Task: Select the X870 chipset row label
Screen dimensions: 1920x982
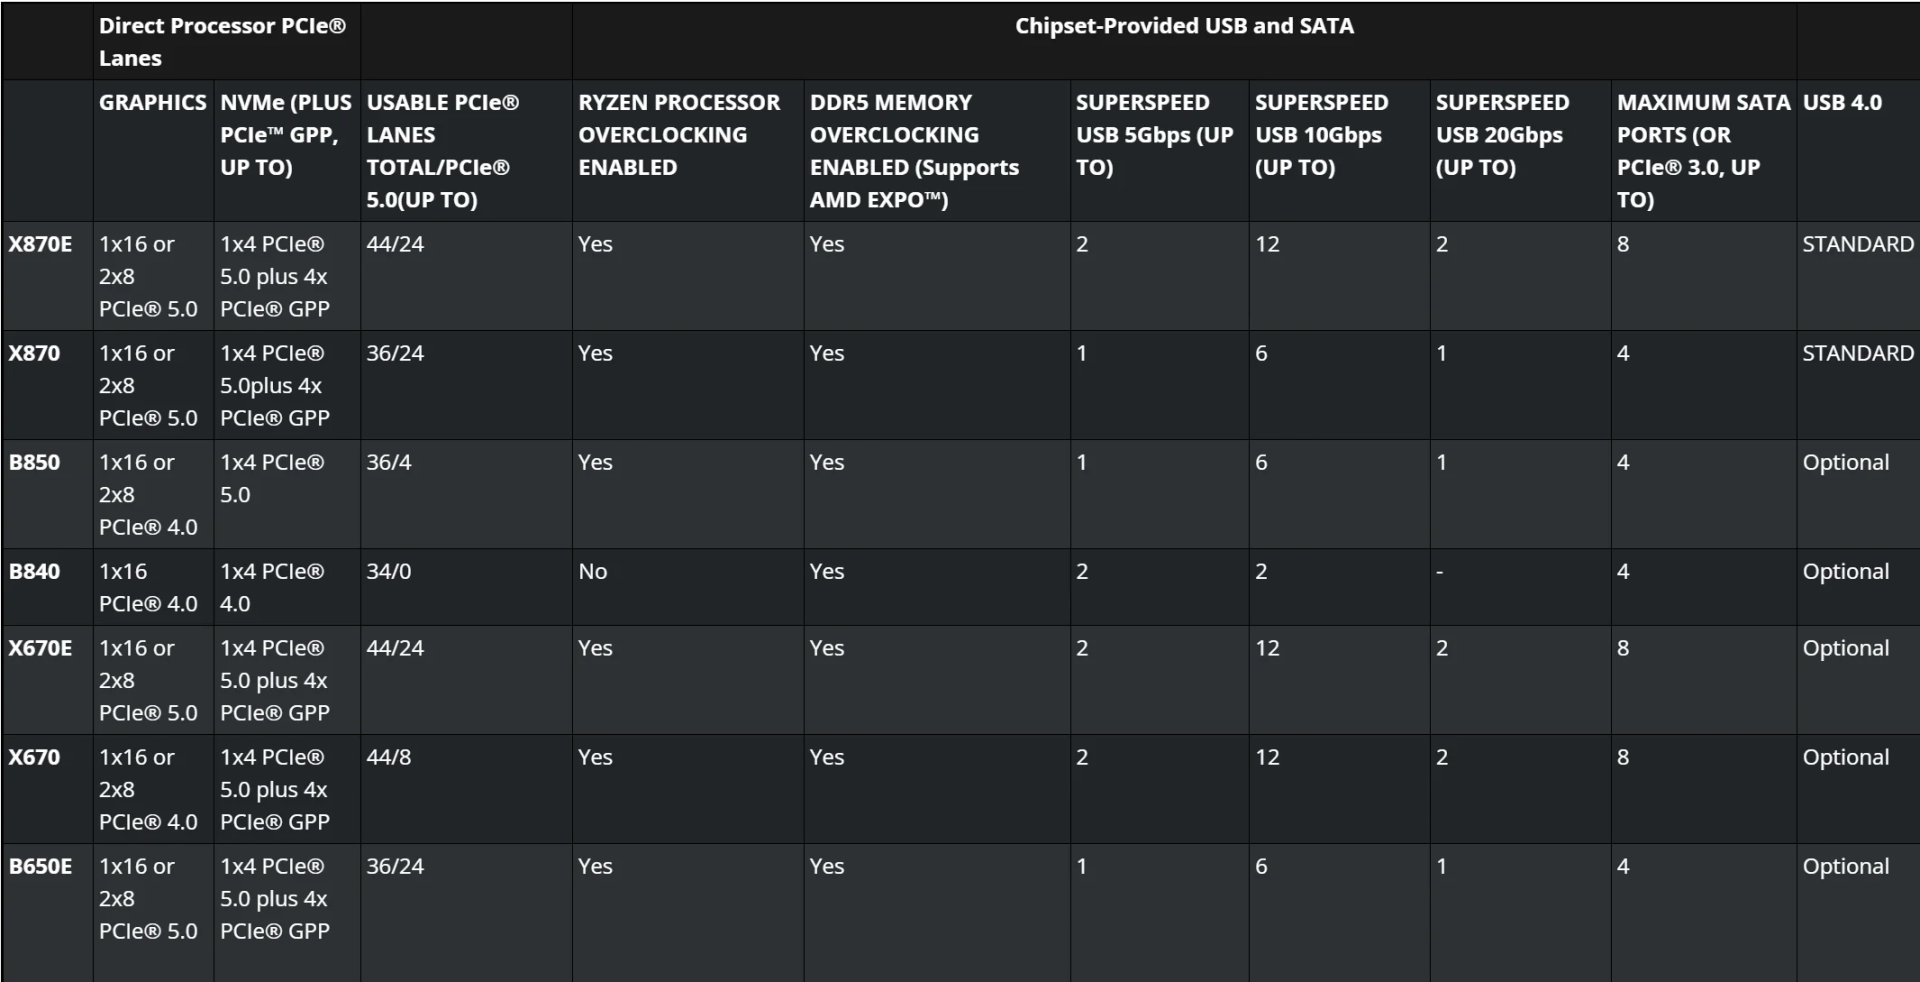Action: [34, 353]
